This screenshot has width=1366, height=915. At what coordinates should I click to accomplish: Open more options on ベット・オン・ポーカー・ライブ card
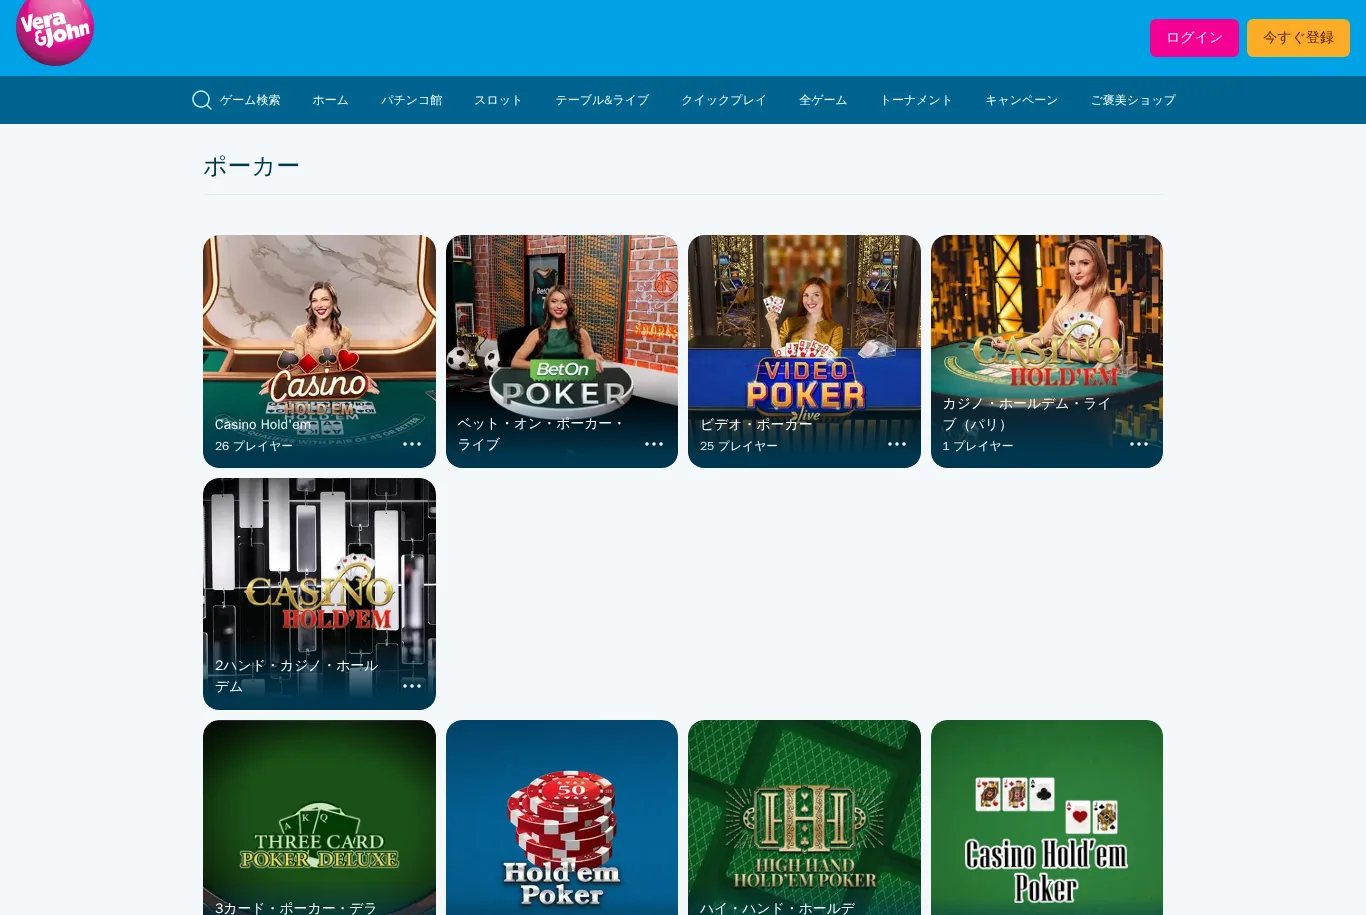[654, 444]
